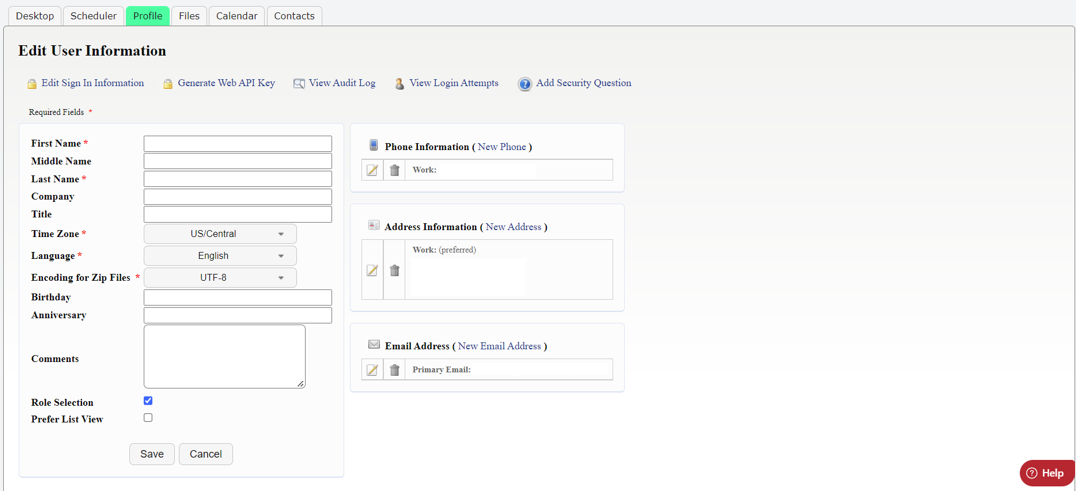Delete the Work phone entry with the trash icon
This screenshot has height=491, width=1076.
394,170
